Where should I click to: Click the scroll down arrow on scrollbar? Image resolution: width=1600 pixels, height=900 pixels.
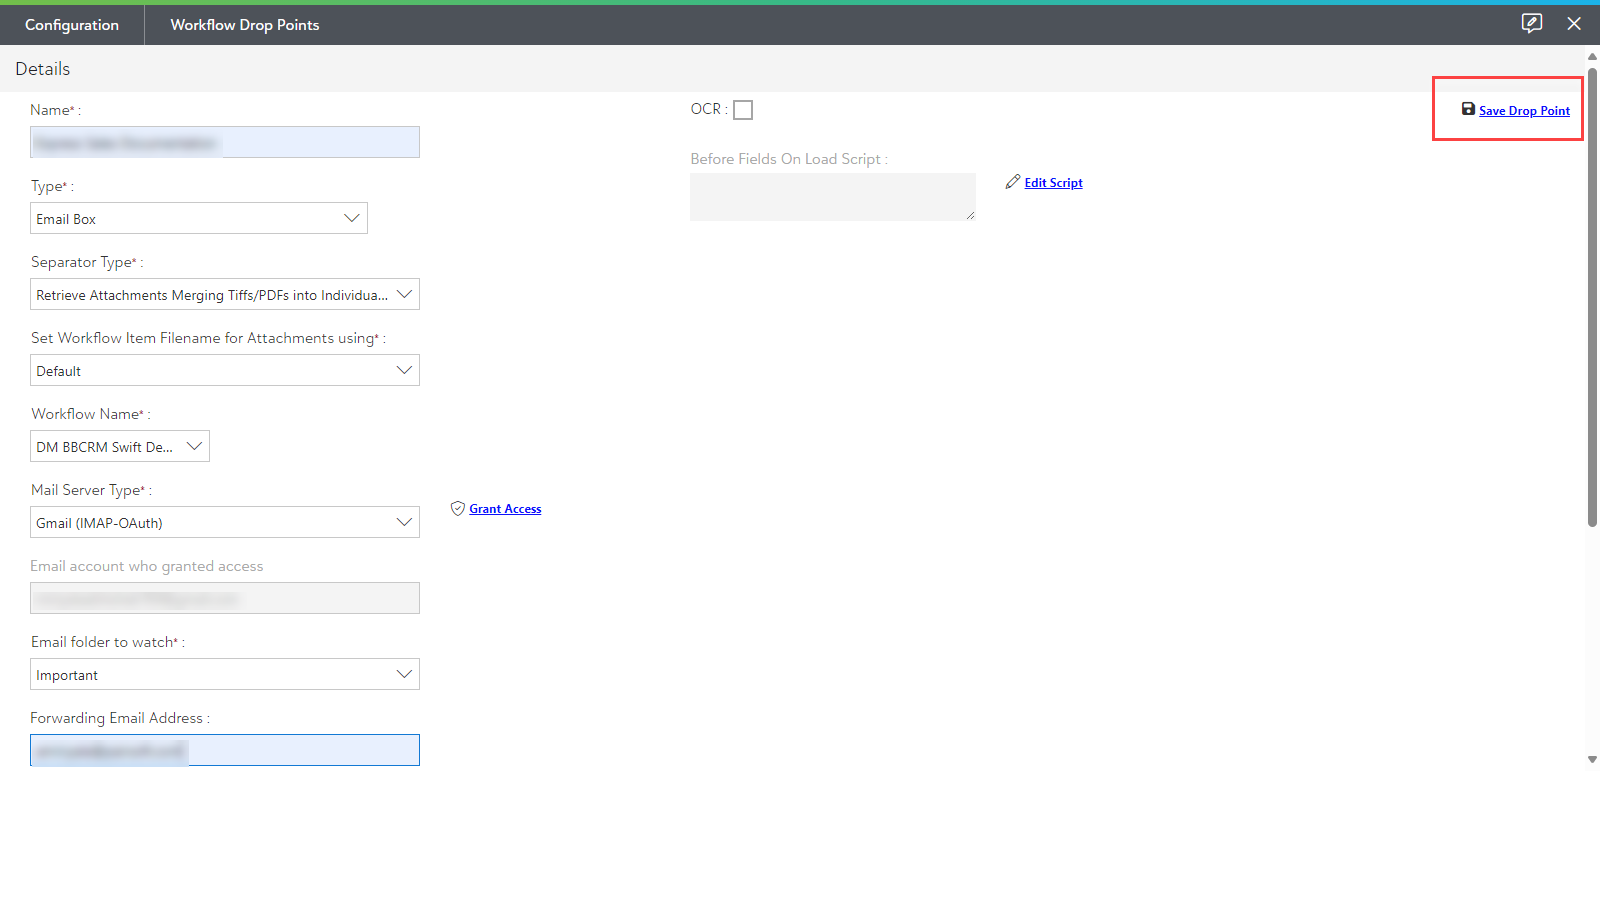click(1592, 760)
